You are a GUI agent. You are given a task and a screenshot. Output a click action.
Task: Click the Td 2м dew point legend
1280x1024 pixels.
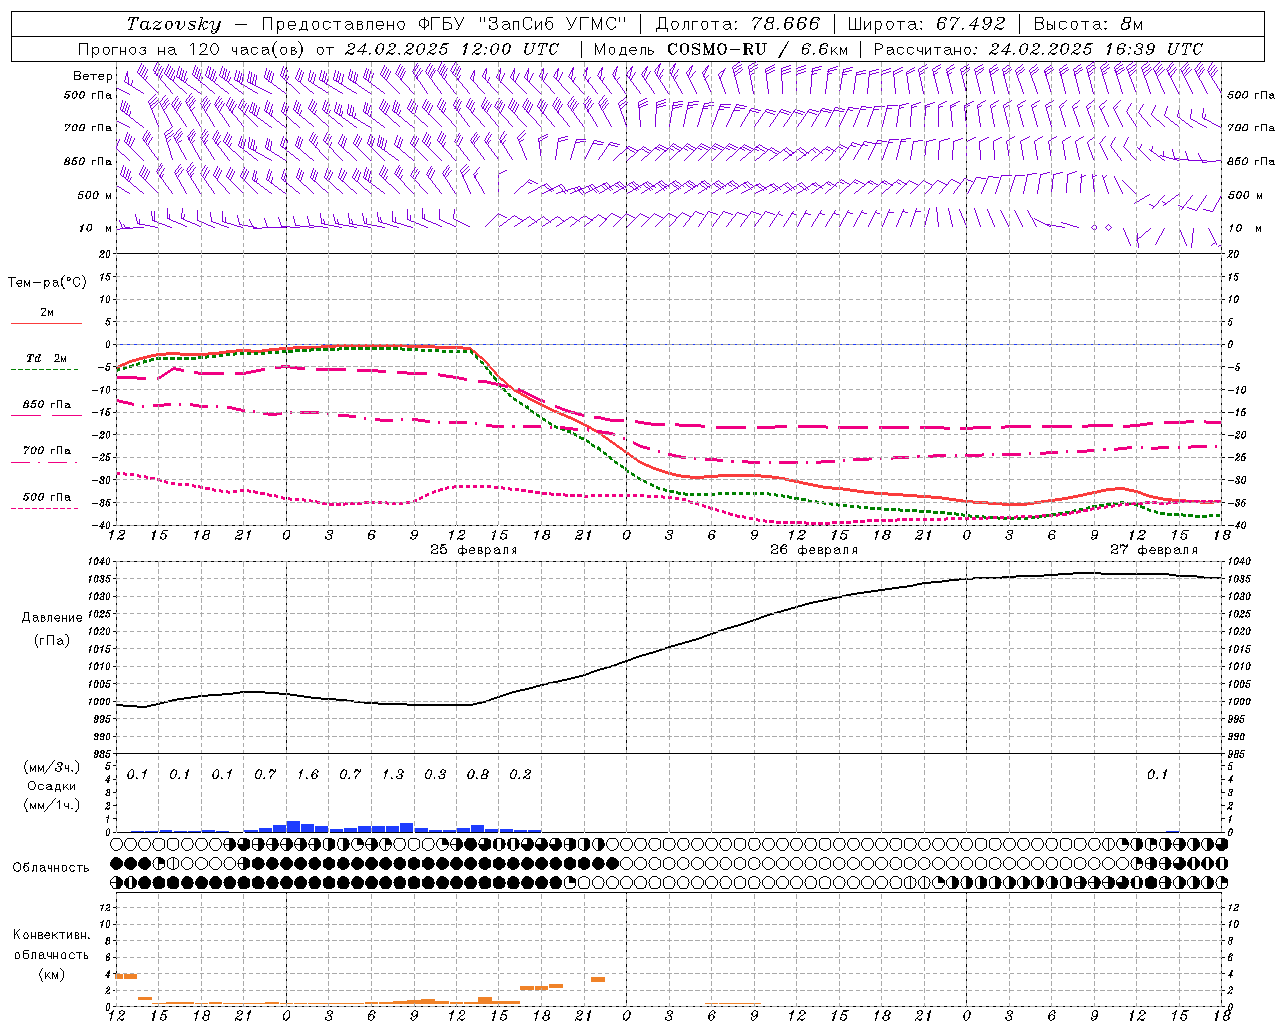pos(46,361)
